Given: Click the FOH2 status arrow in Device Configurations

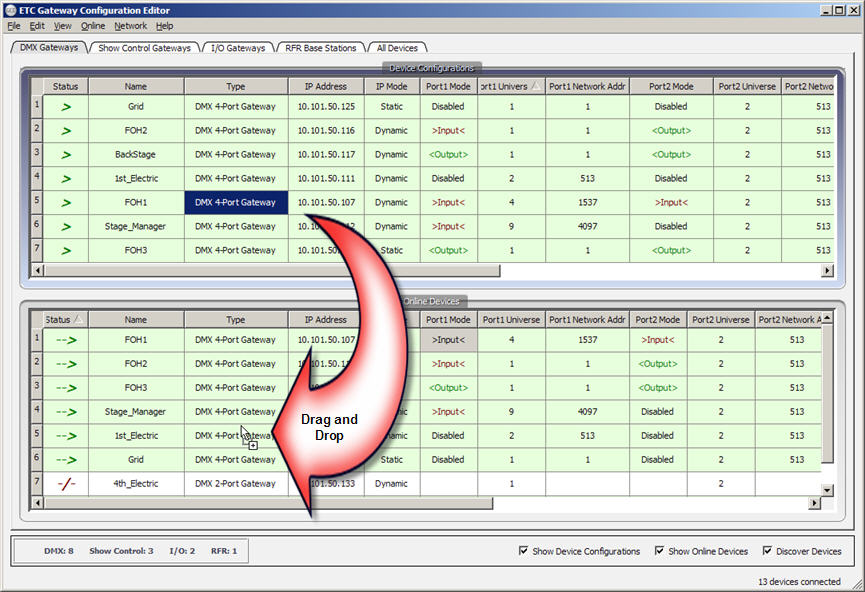Looking at the screenshot, I should tap(66, 131).
